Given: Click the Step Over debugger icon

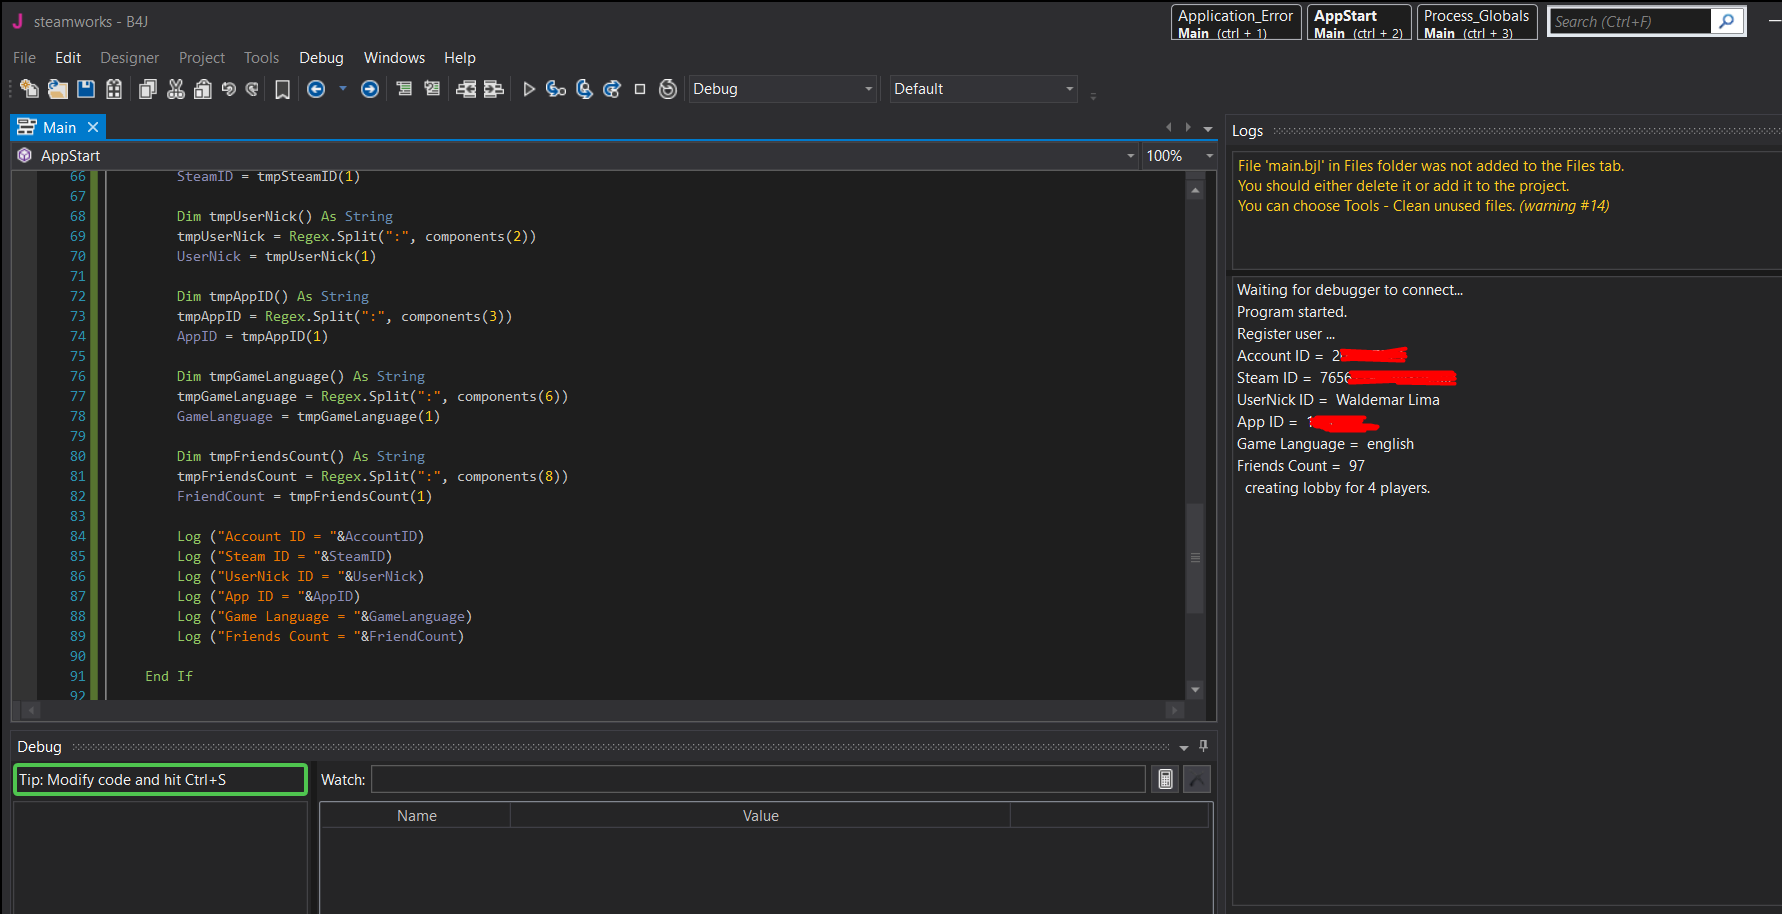Looking at the screenshot, I should pos(584,89).
